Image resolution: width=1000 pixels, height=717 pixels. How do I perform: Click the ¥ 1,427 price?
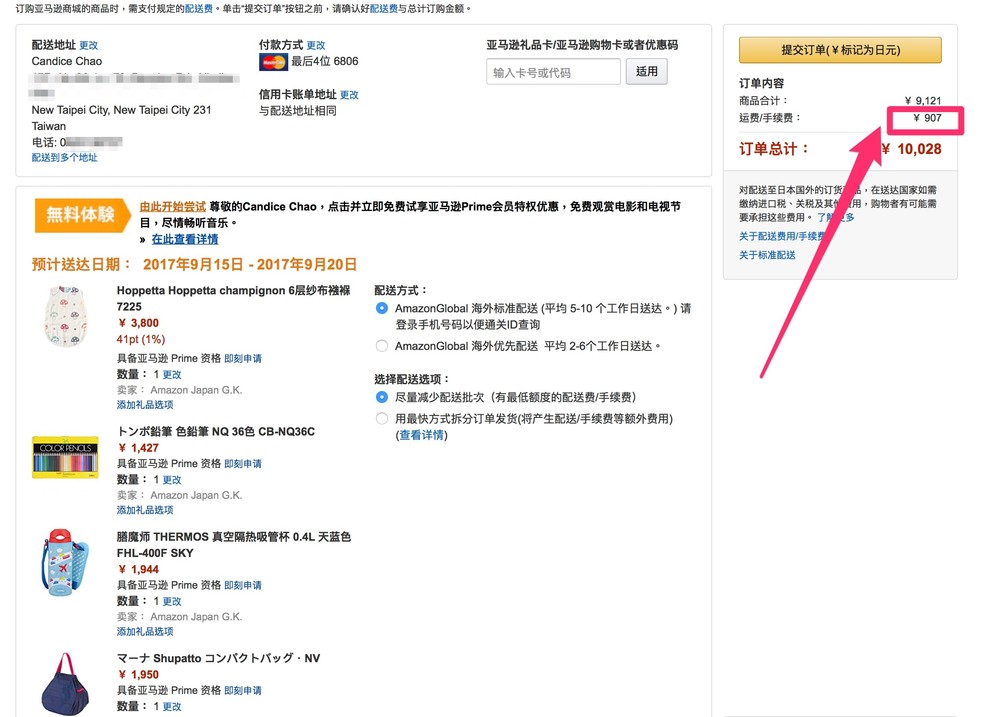[138, 448]
